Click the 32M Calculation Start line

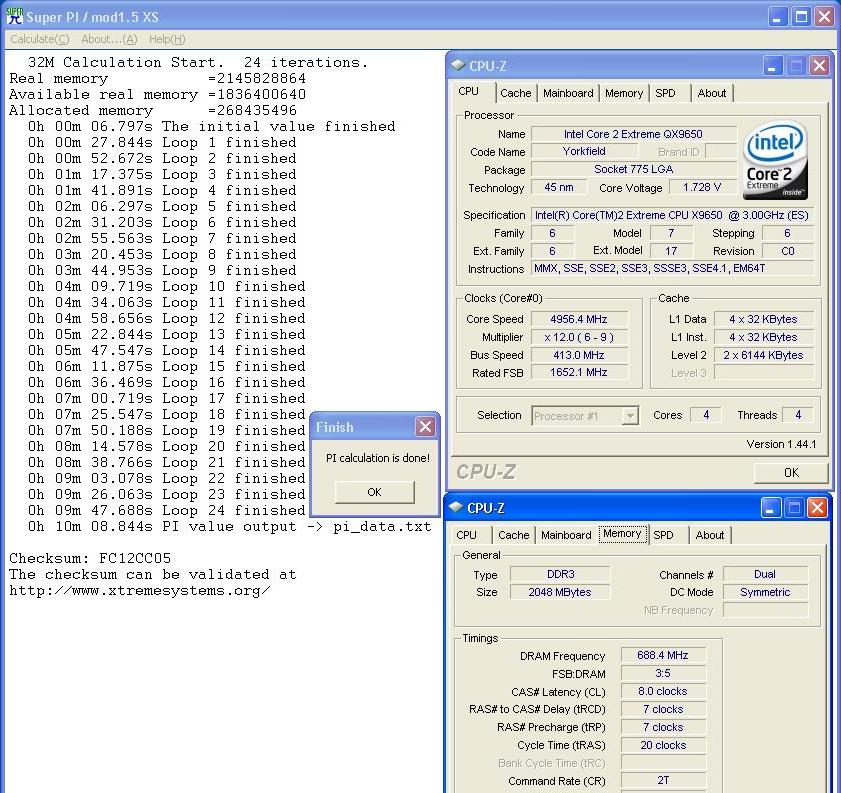click(198, 63)
